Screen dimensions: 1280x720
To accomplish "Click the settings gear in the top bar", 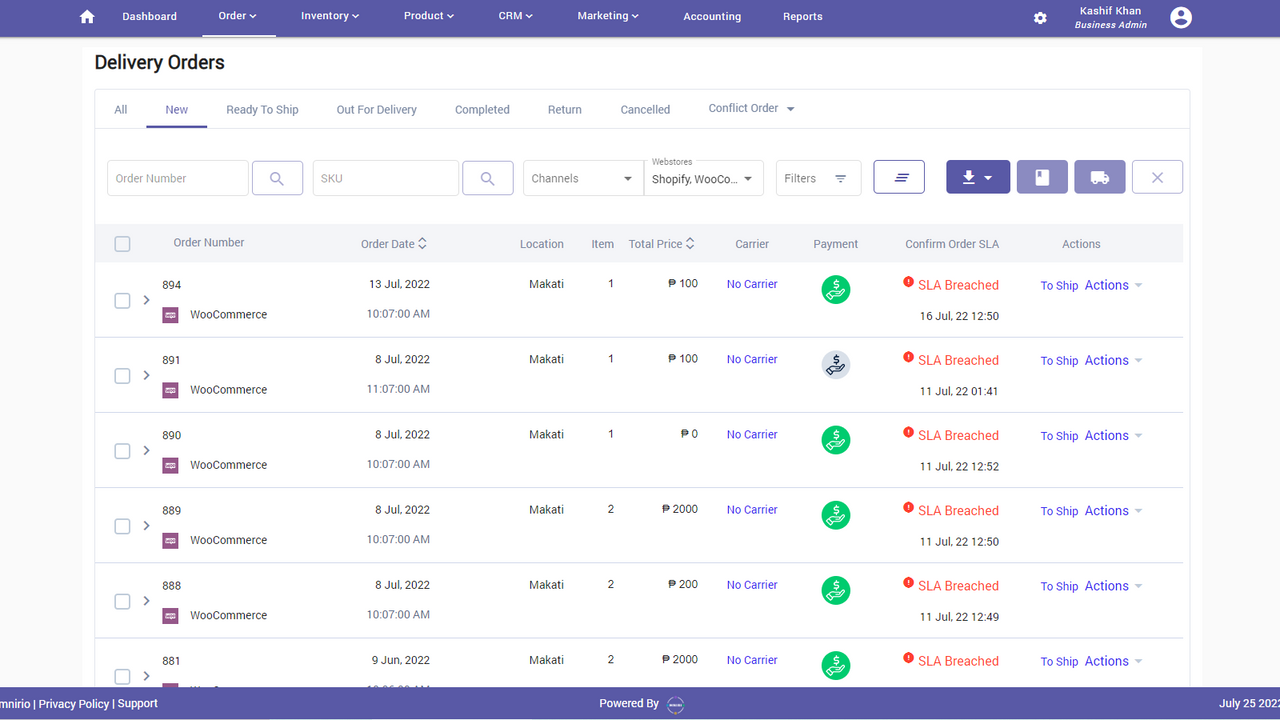I will click(1039, 17).
